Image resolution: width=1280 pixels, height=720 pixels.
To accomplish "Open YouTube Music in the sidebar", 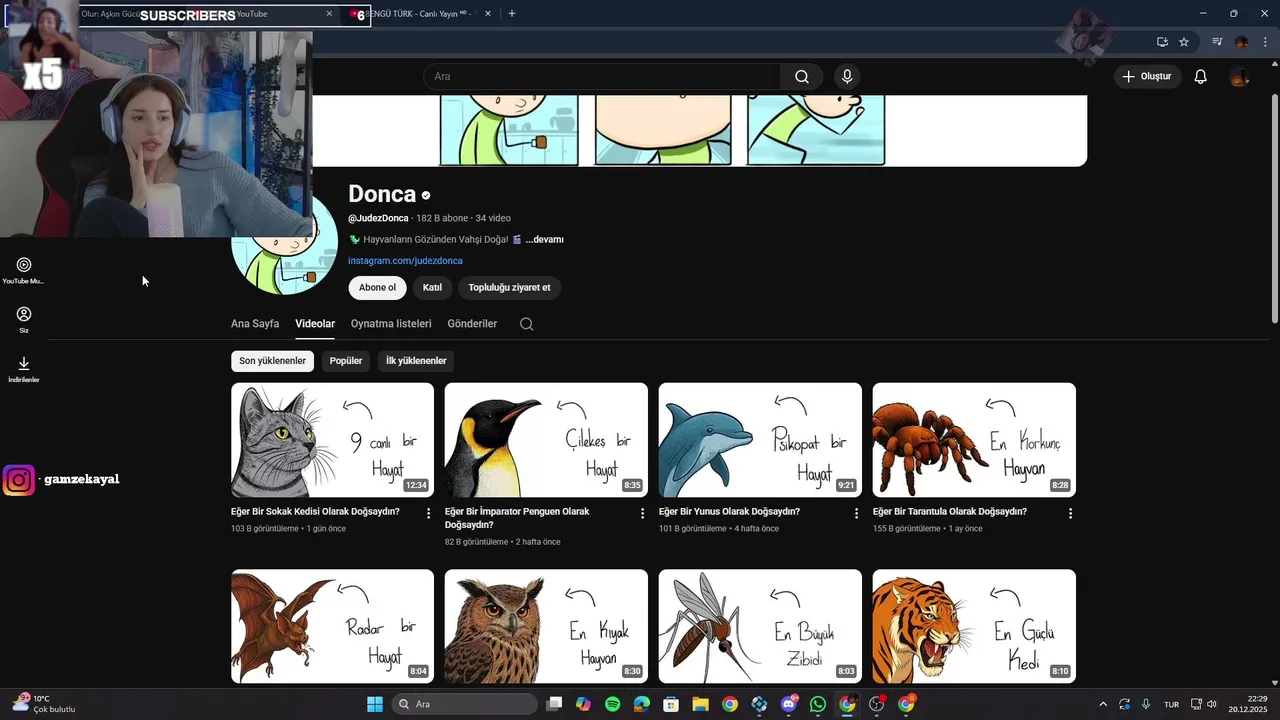I will pos(23,270).
